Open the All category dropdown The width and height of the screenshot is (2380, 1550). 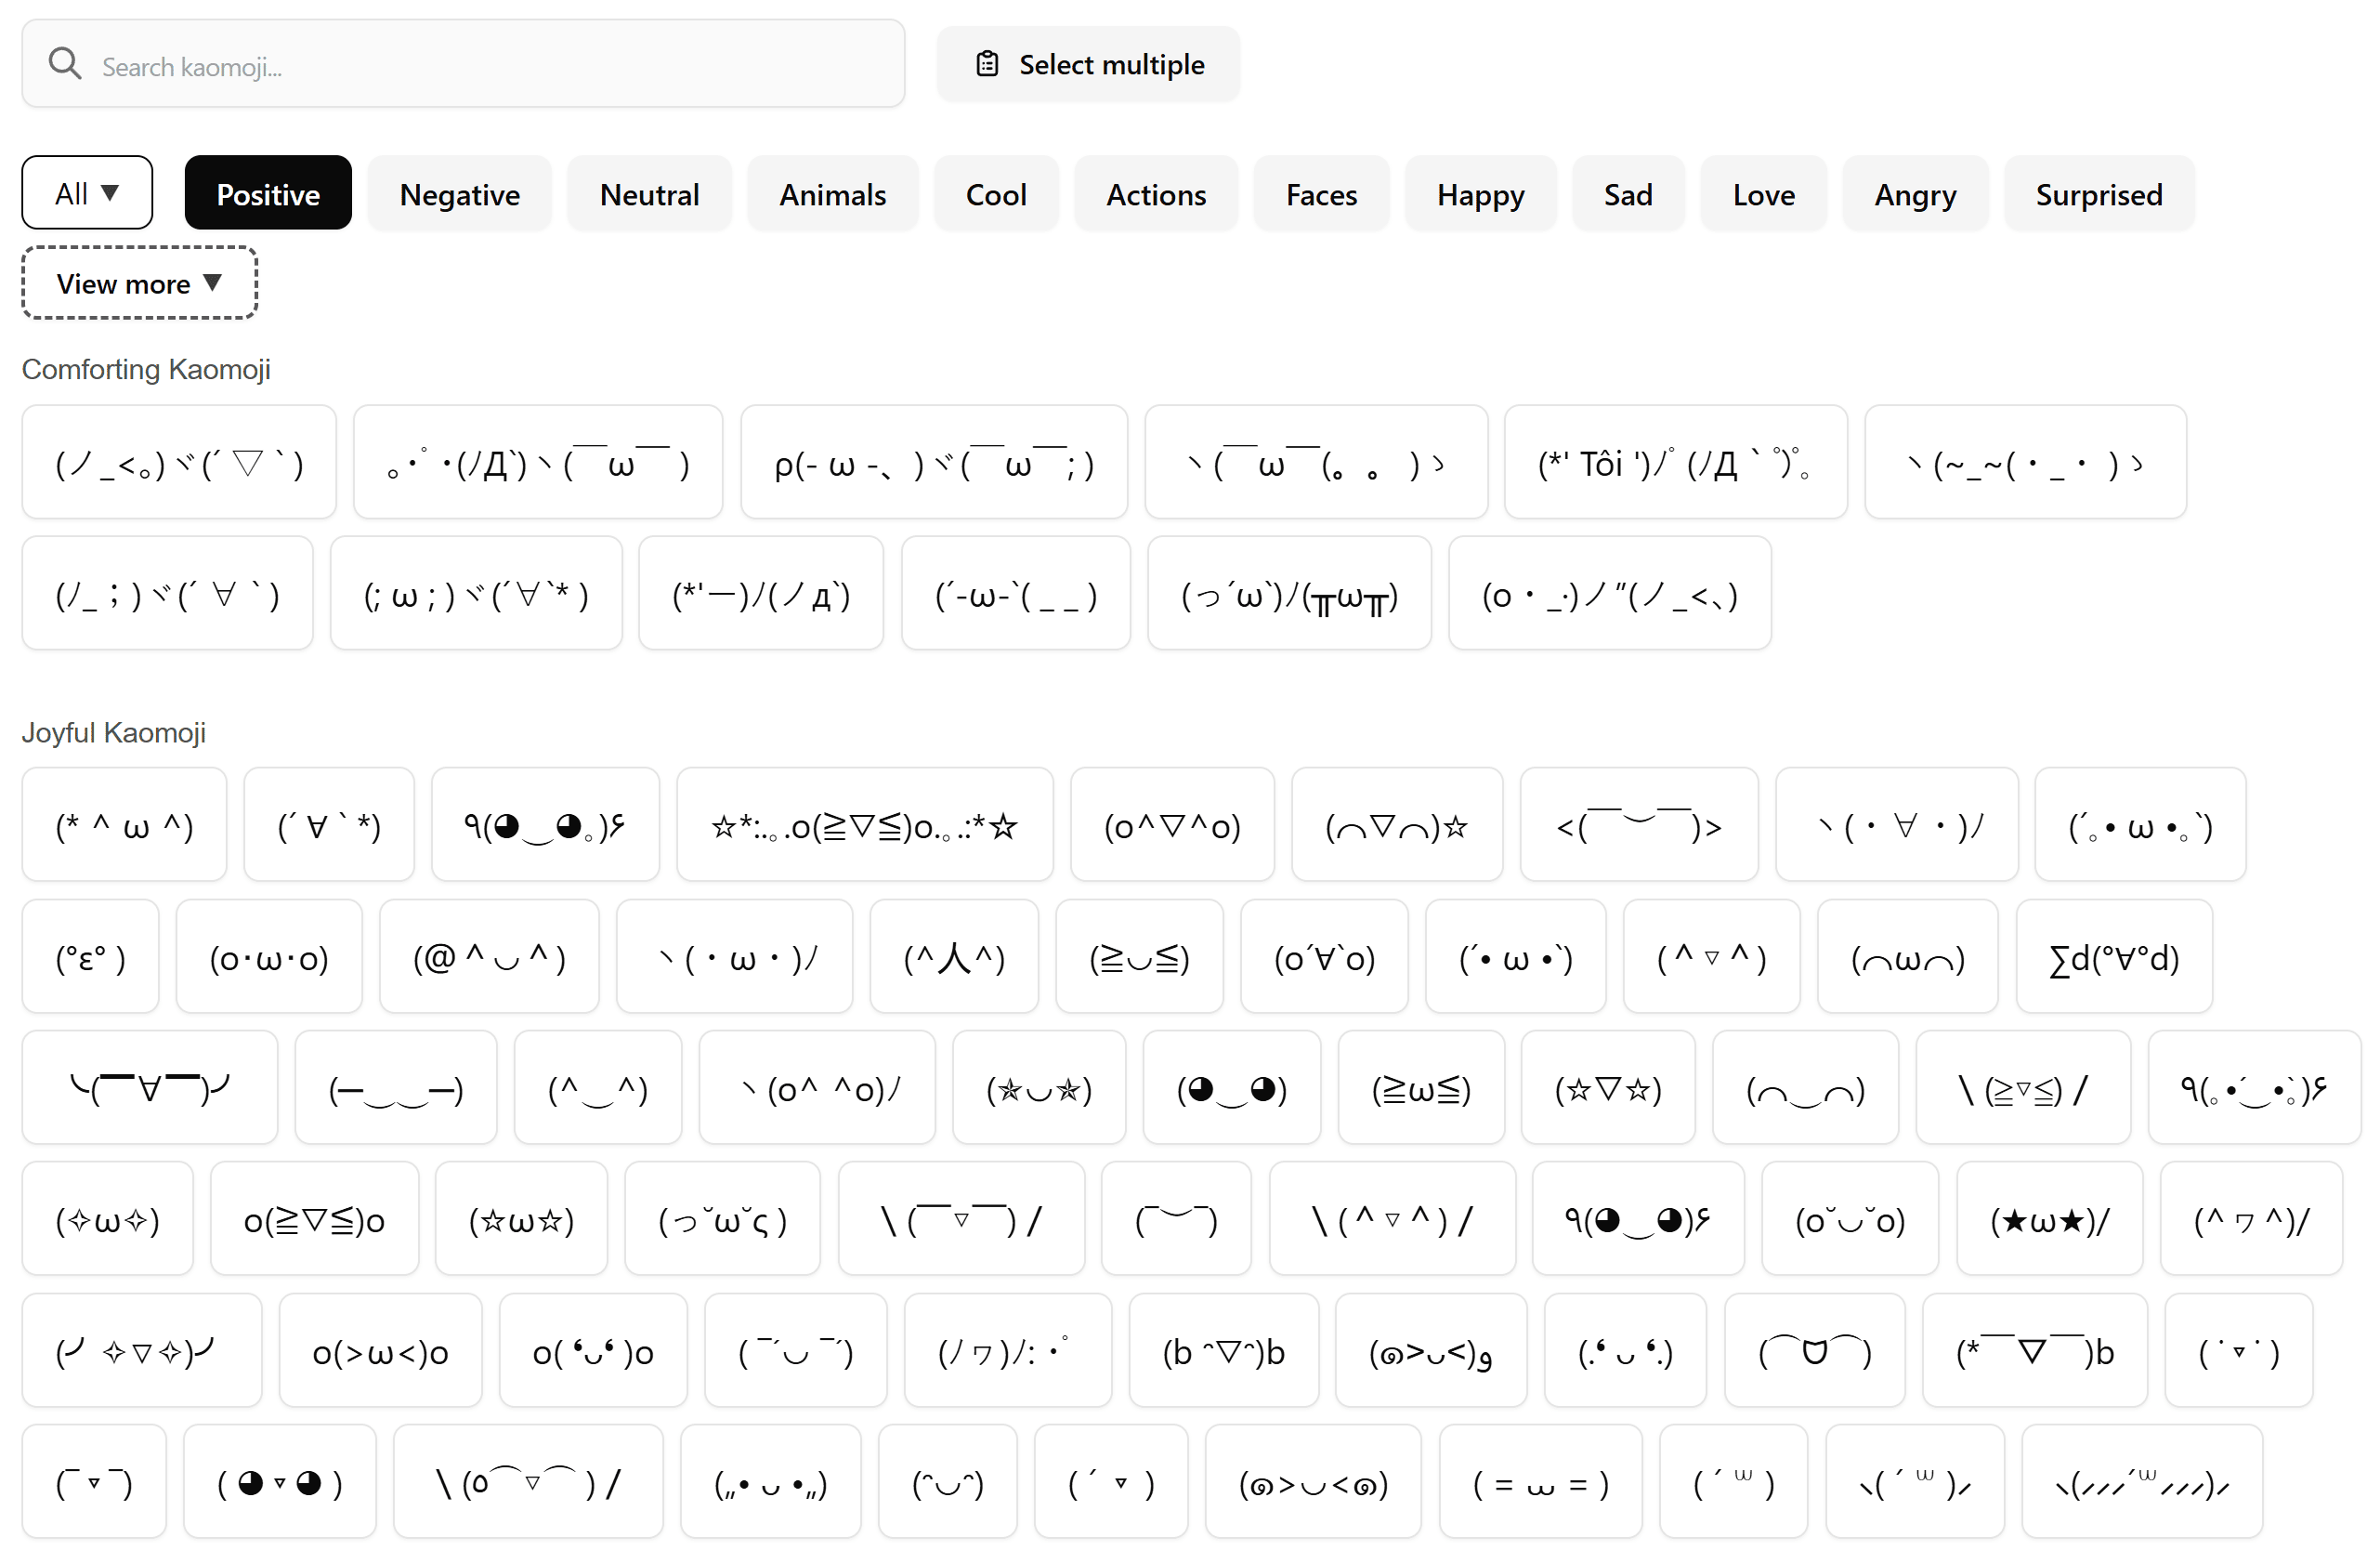(86, 192)
